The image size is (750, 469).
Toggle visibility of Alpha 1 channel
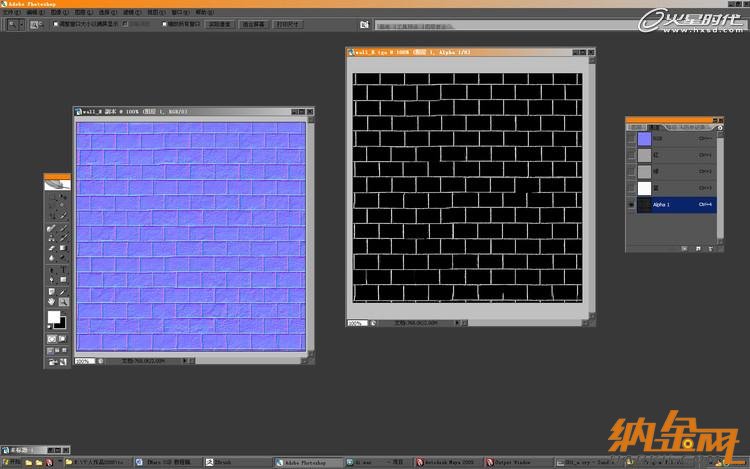tap(630, 204)
